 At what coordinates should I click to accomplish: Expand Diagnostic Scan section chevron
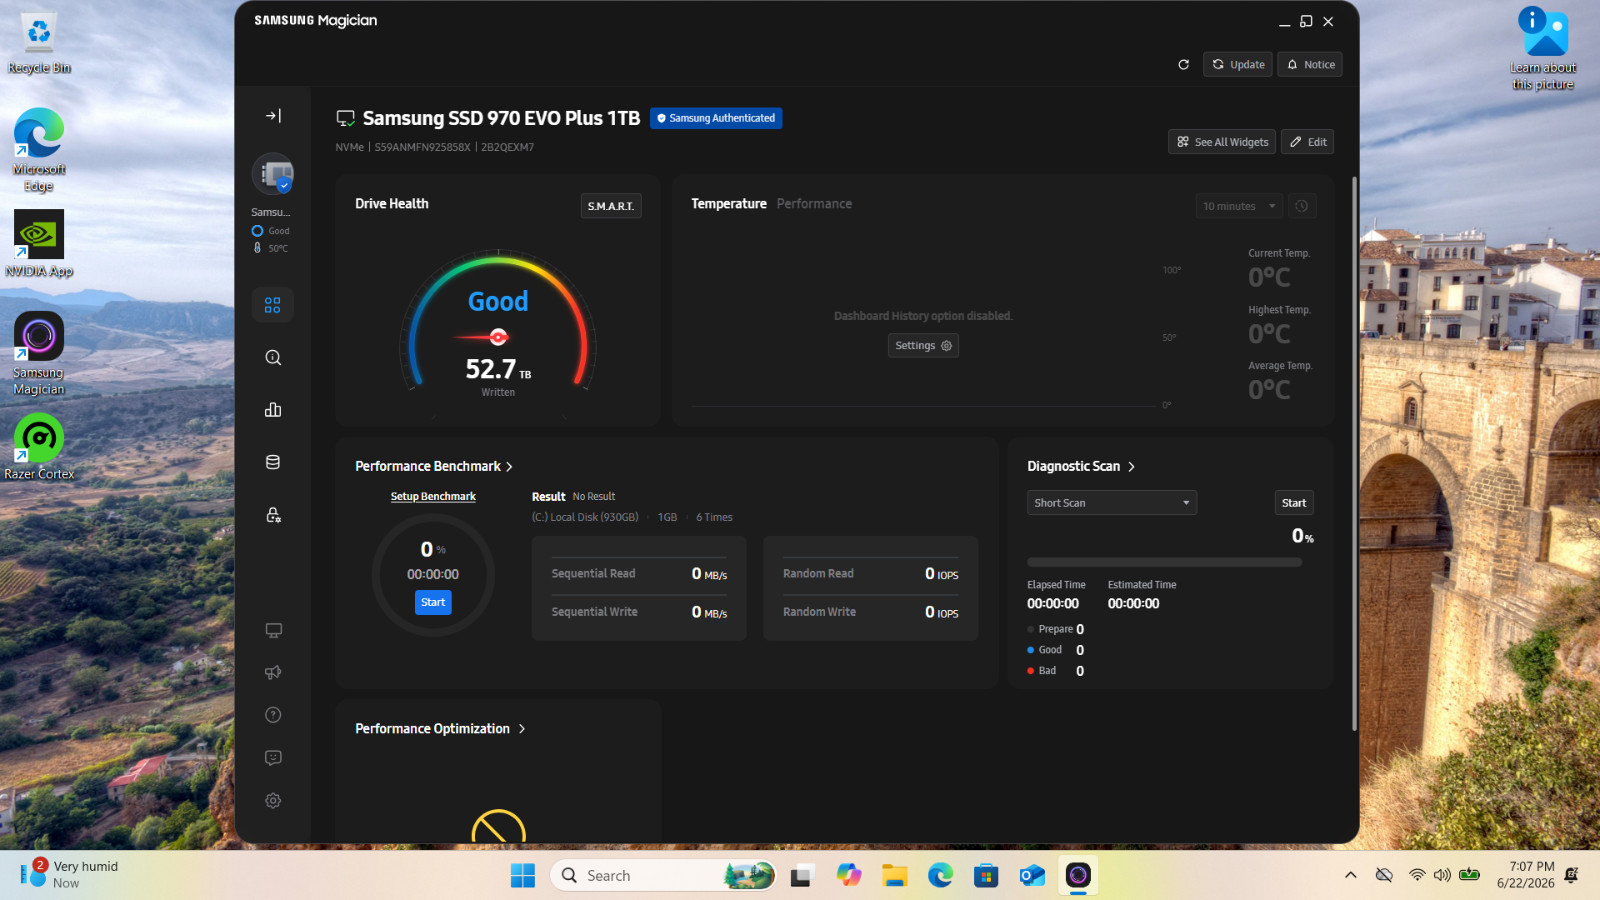[1131, 467]
